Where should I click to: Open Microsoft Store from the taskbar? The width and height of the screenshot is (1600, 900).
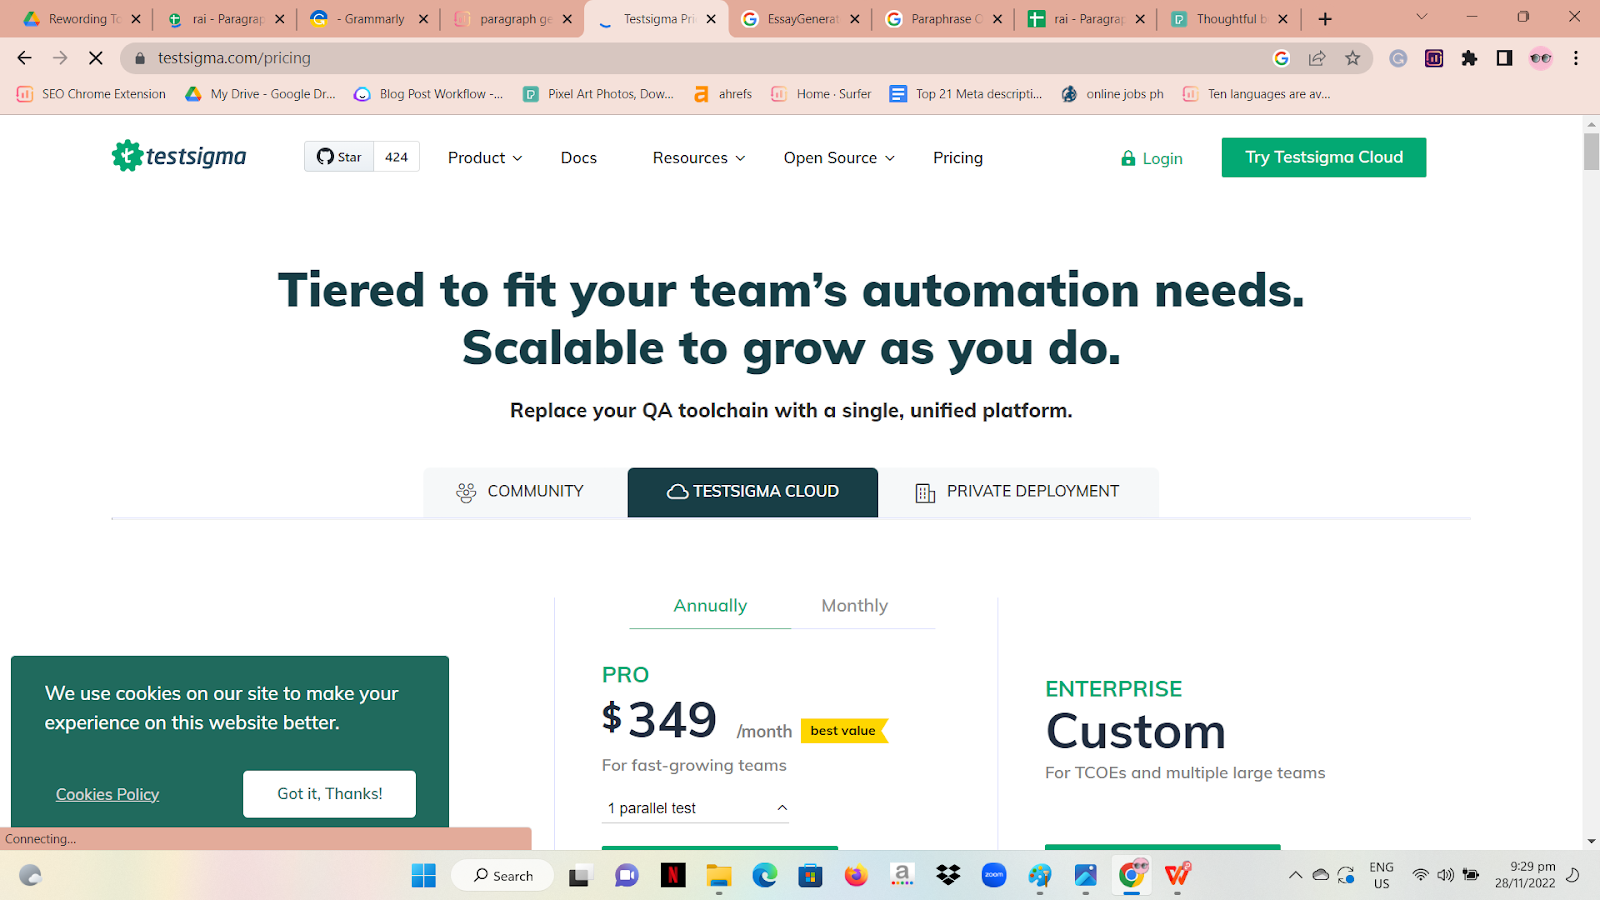810,876
